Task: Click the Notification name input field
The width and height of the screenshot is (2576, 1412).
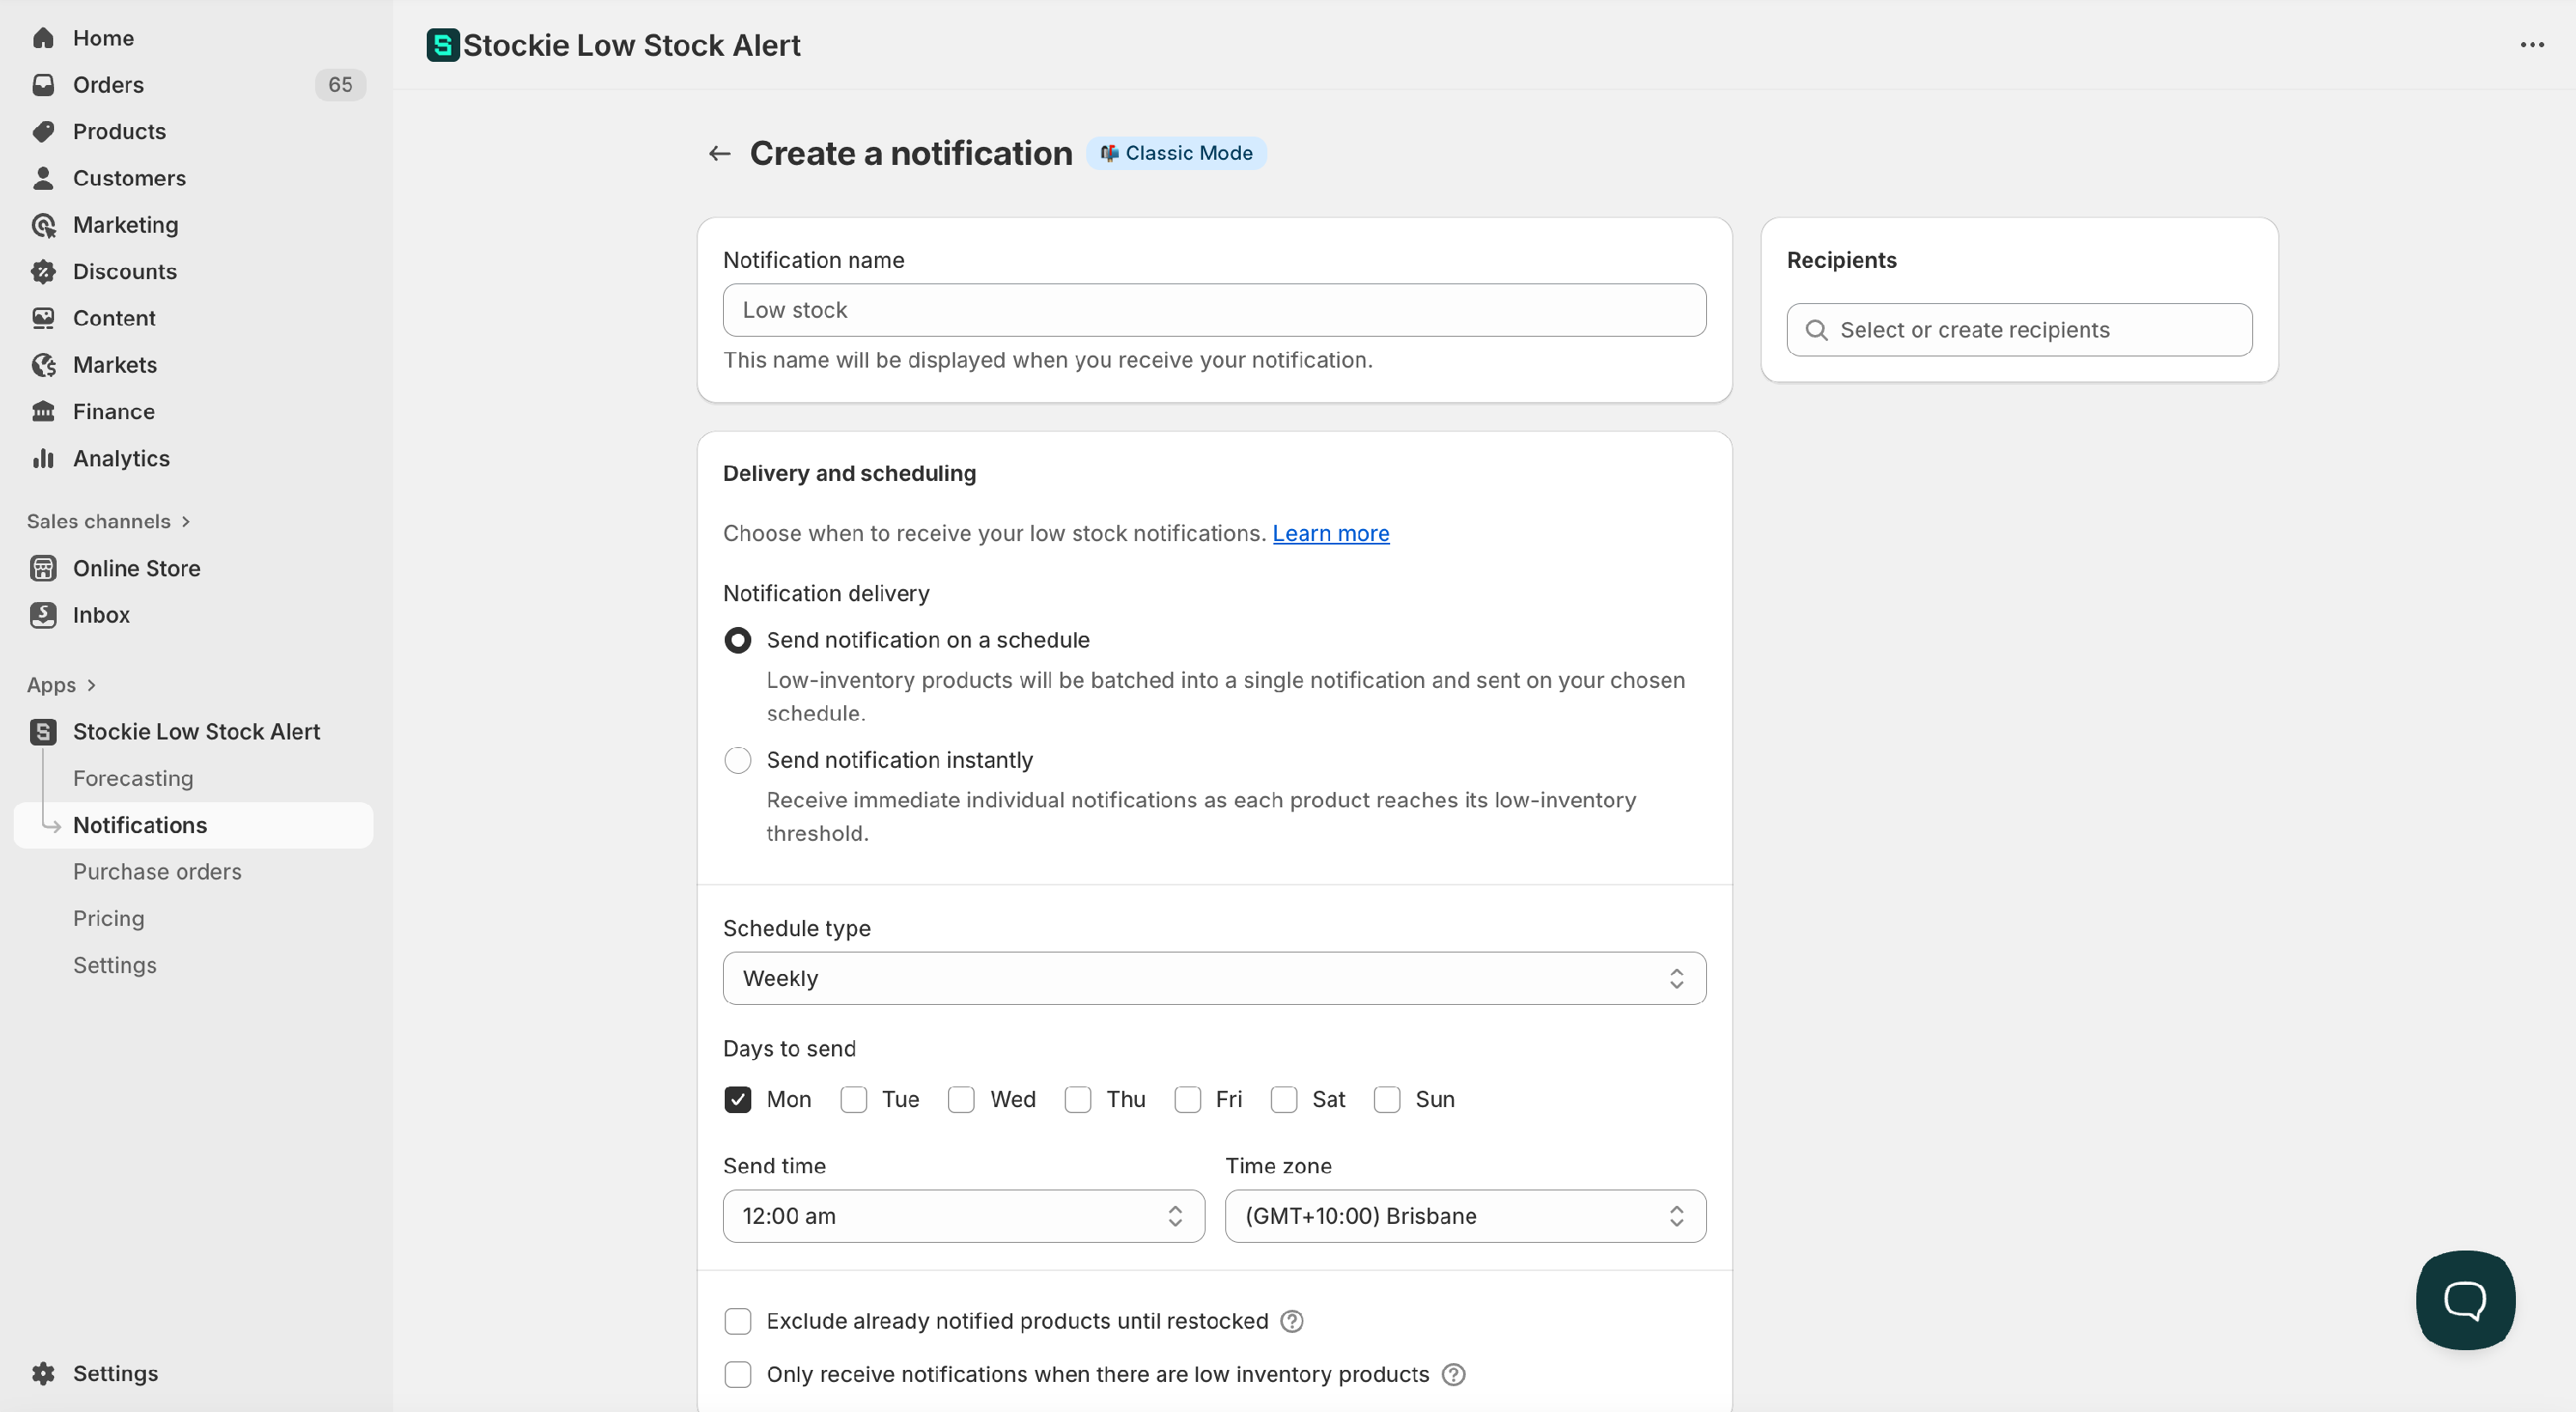Action: pos(1214,310)
